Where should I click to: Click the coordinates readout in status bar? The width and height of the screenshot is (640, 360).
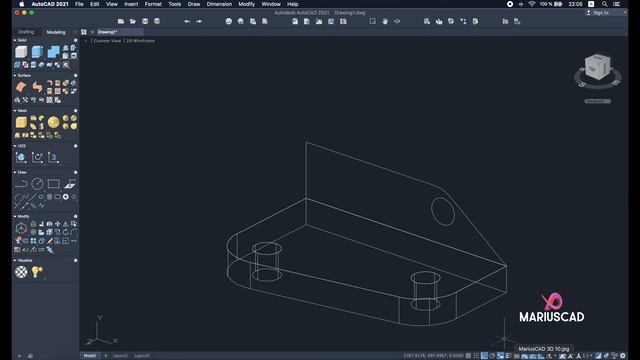pos(433,356)
